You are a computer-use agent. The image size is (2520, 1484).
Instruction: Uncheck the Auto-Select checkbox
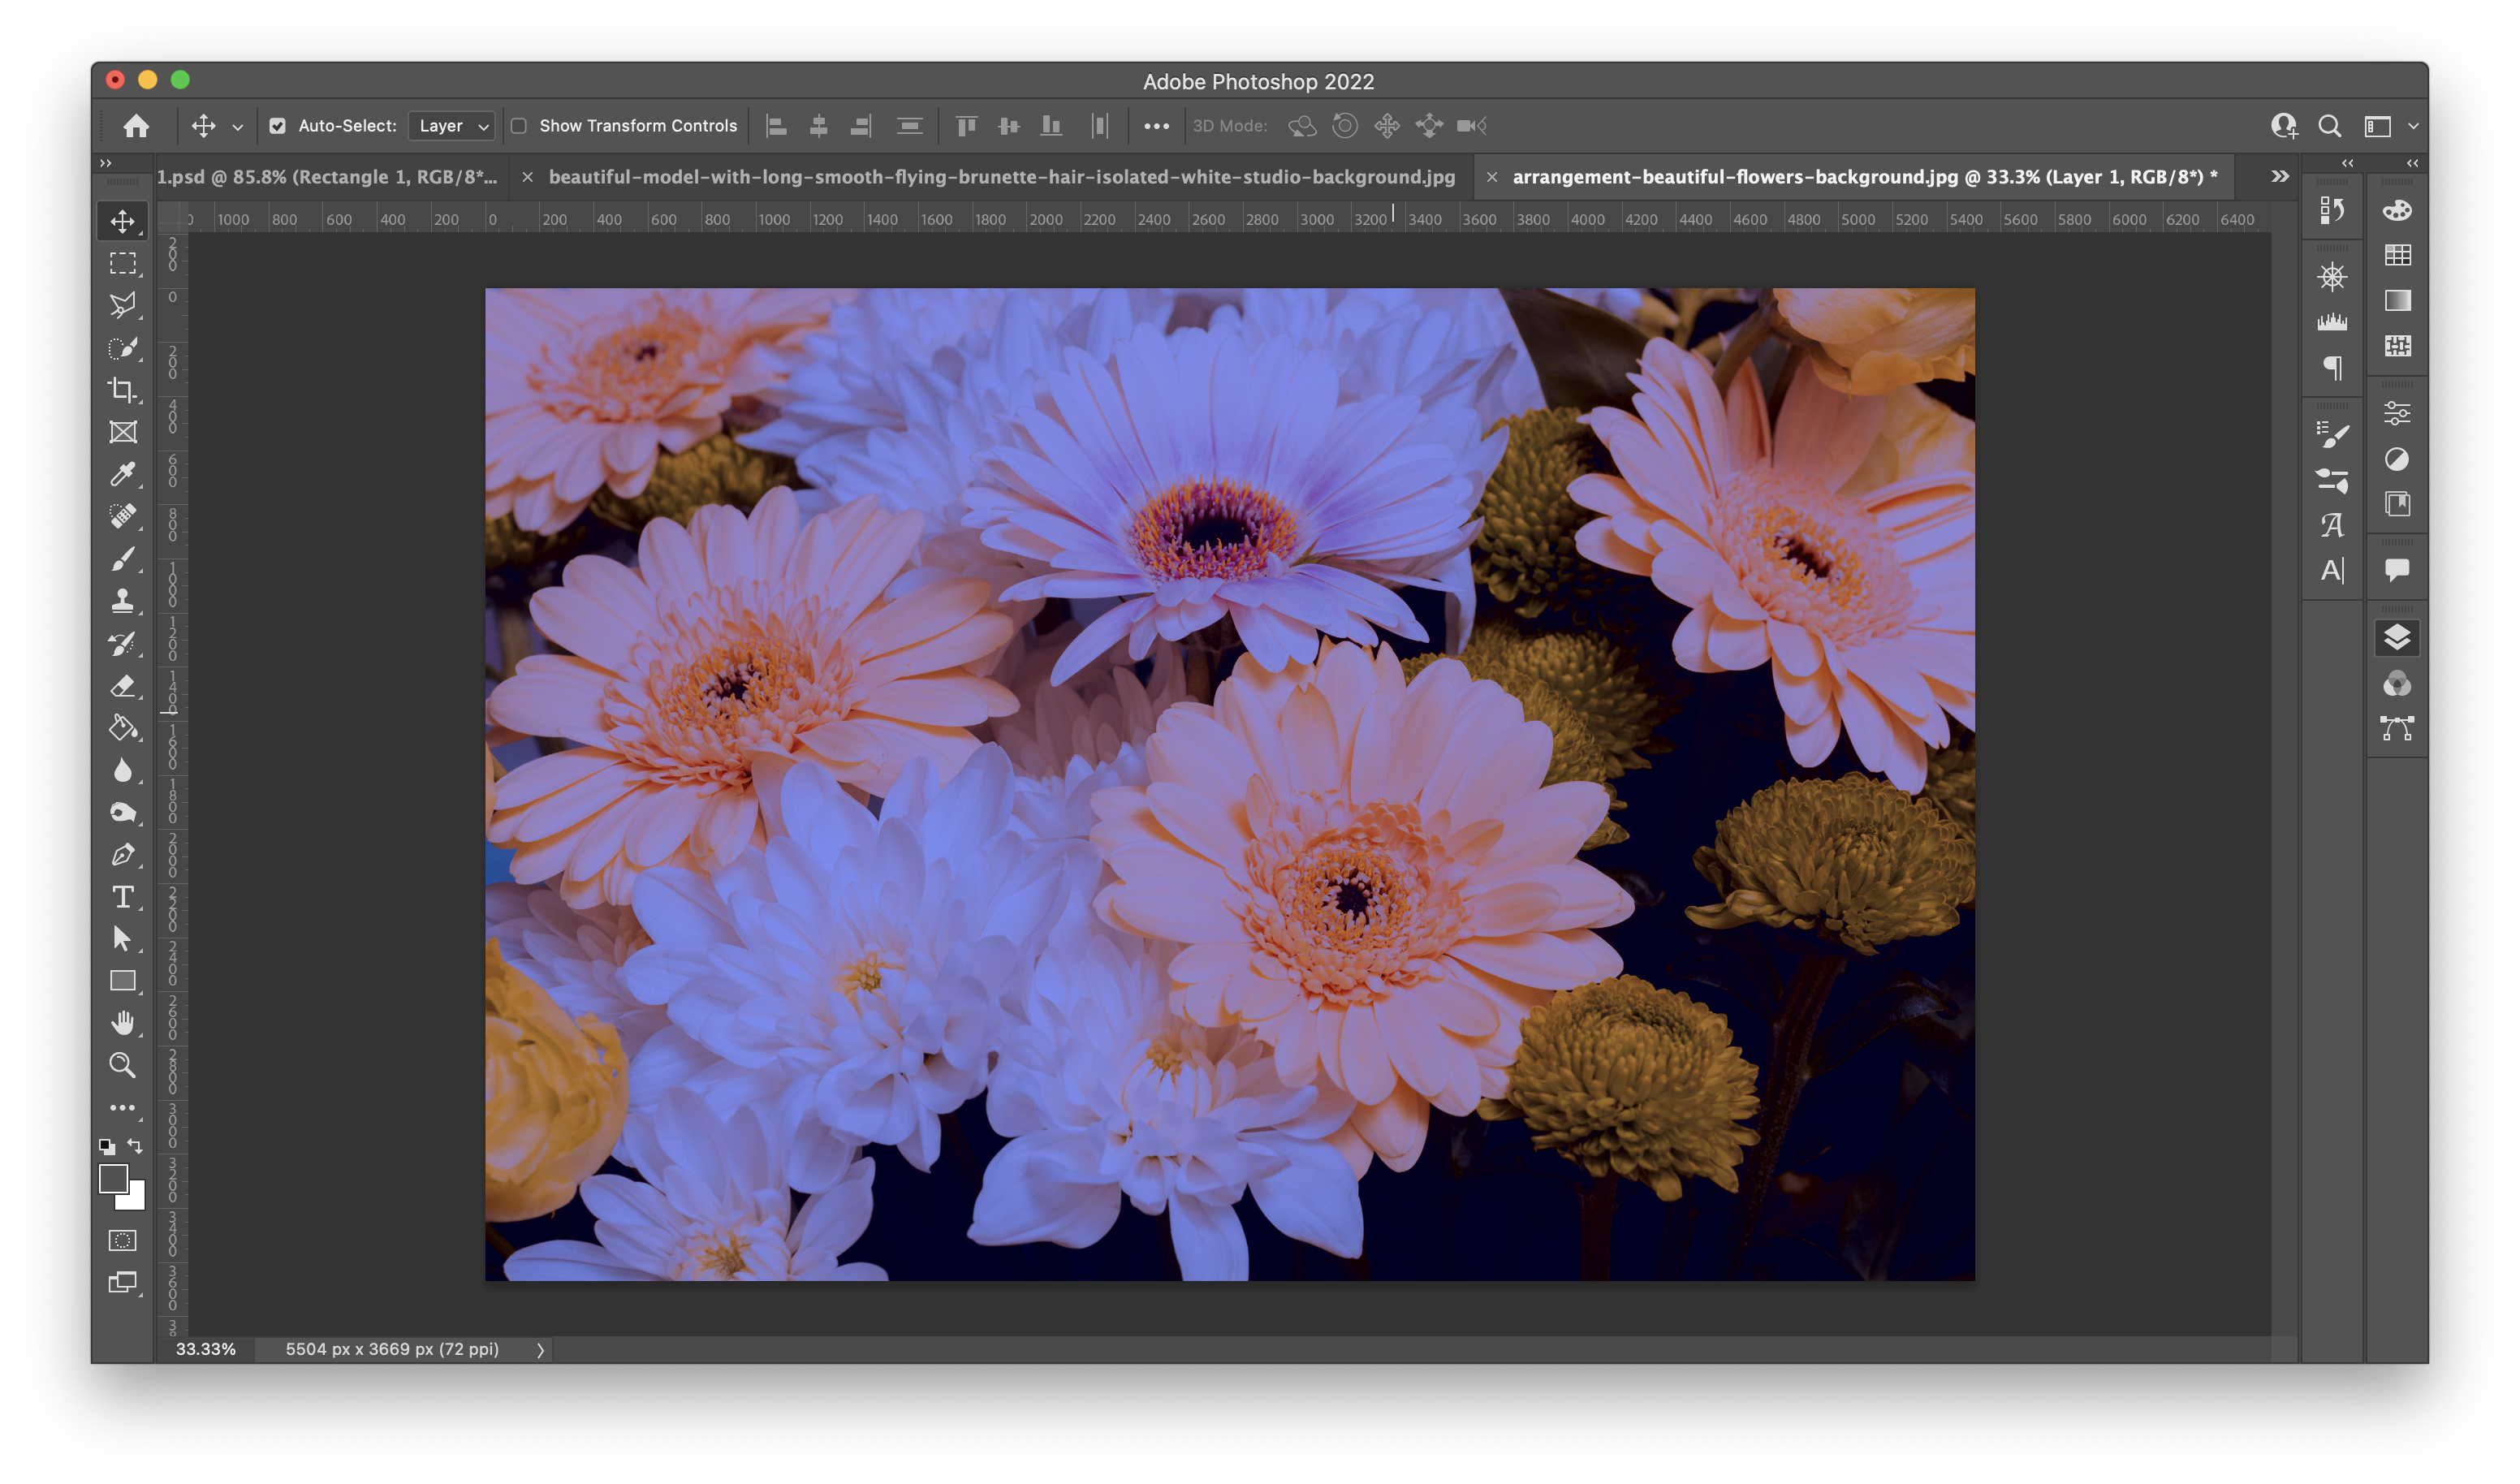(x=278, y=126)
